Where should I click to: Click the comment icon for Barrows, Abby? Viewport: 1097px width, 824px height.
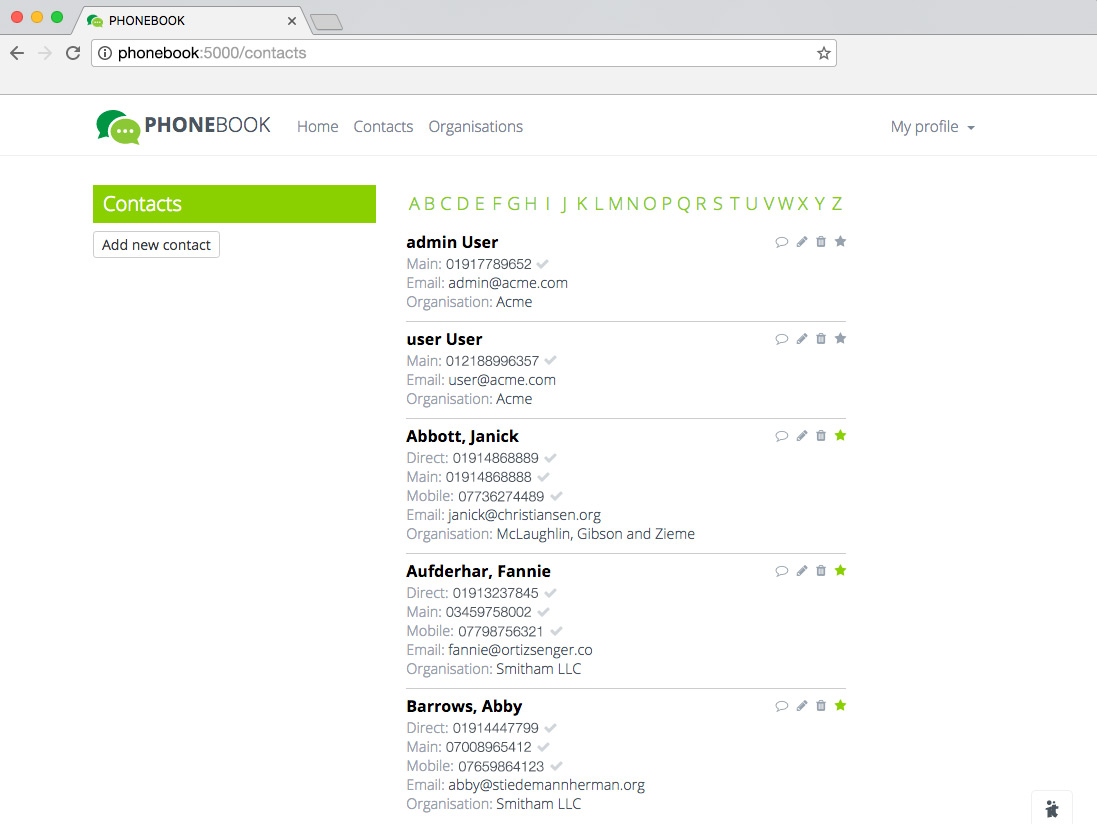point(782,706)
